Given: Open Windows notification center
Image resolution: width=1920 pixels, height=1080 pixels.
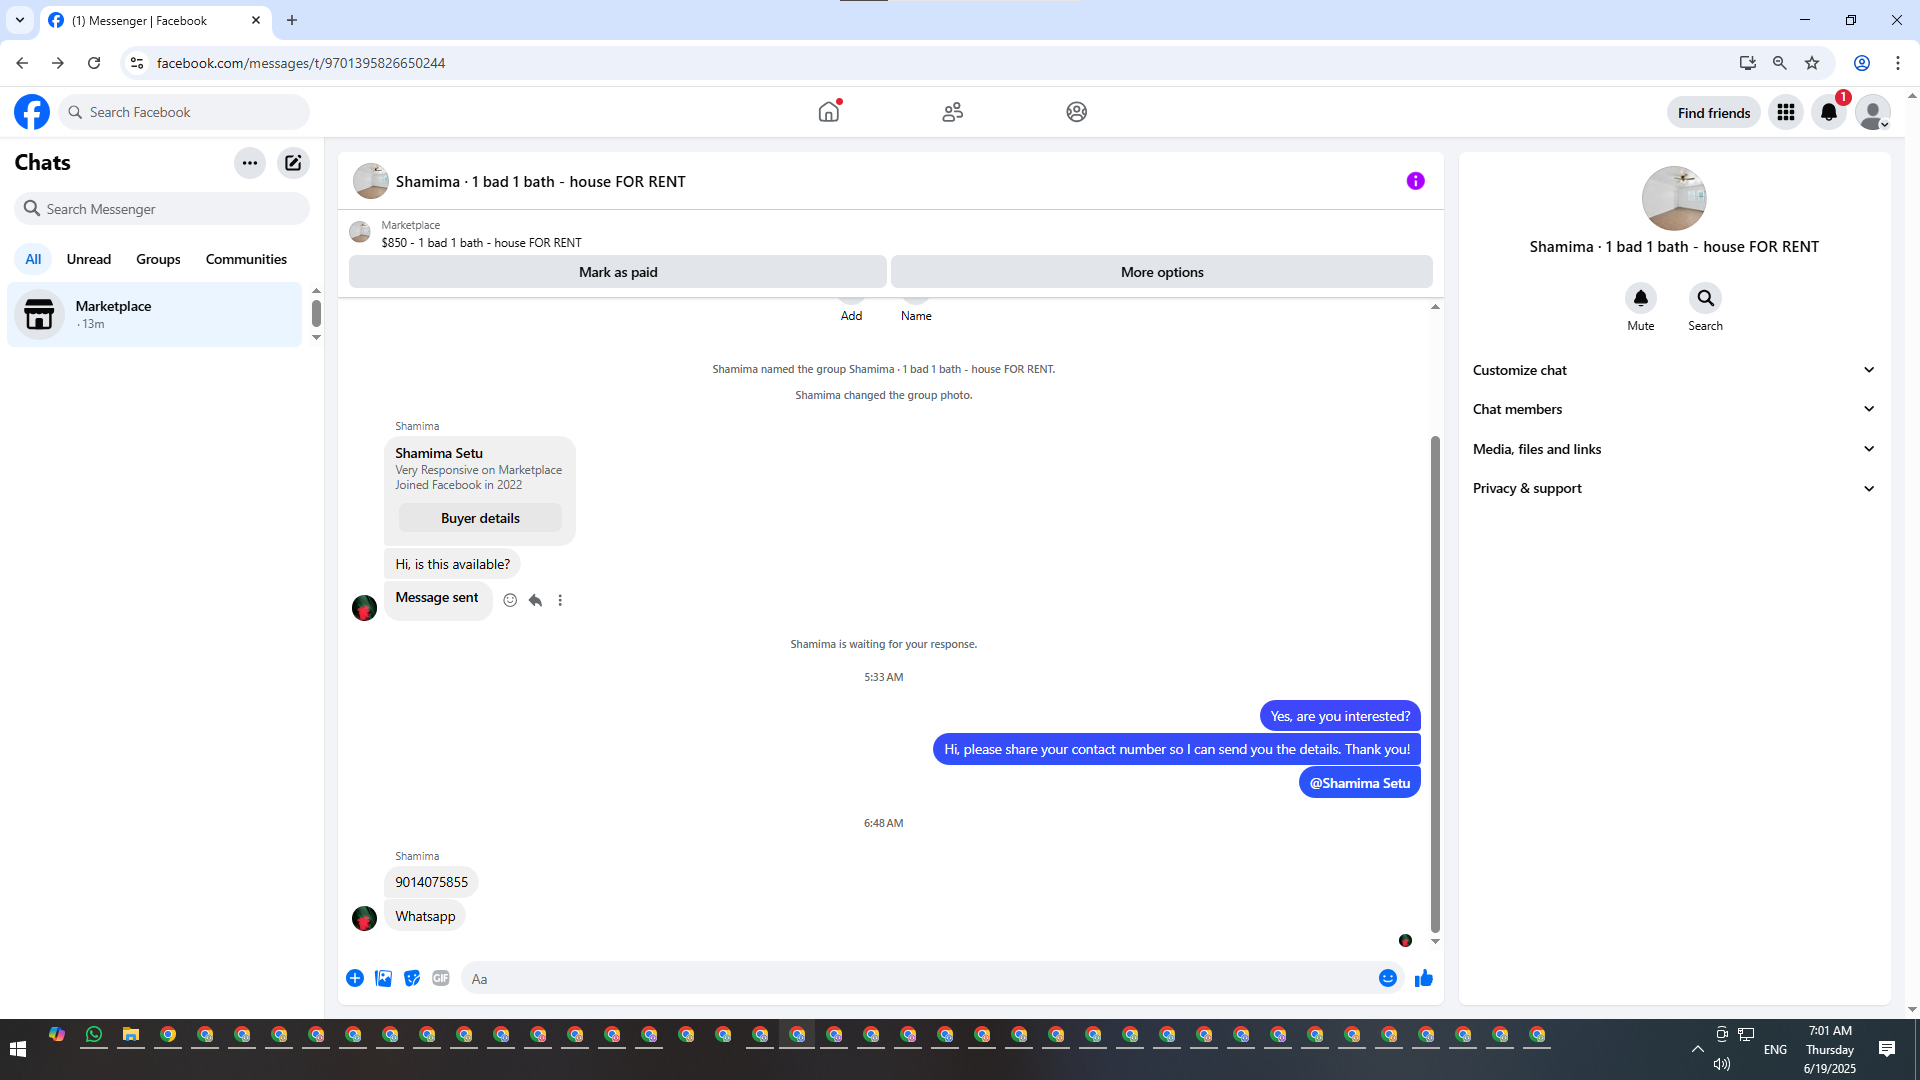Looking at the screenshot, I should pos(1887,1049).
